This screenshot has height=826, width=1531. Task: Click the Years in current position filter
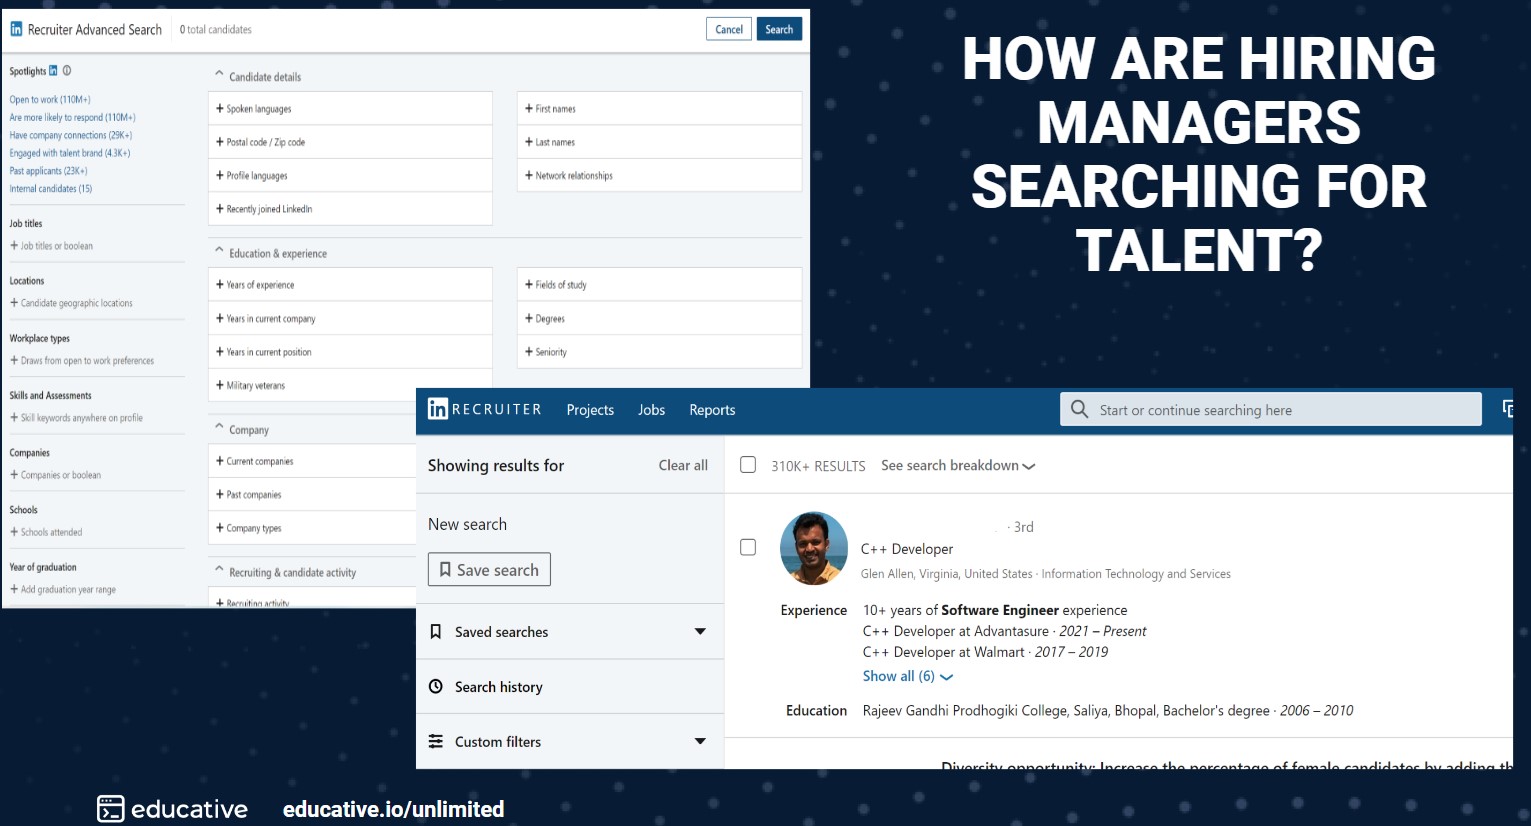(350, 352)
